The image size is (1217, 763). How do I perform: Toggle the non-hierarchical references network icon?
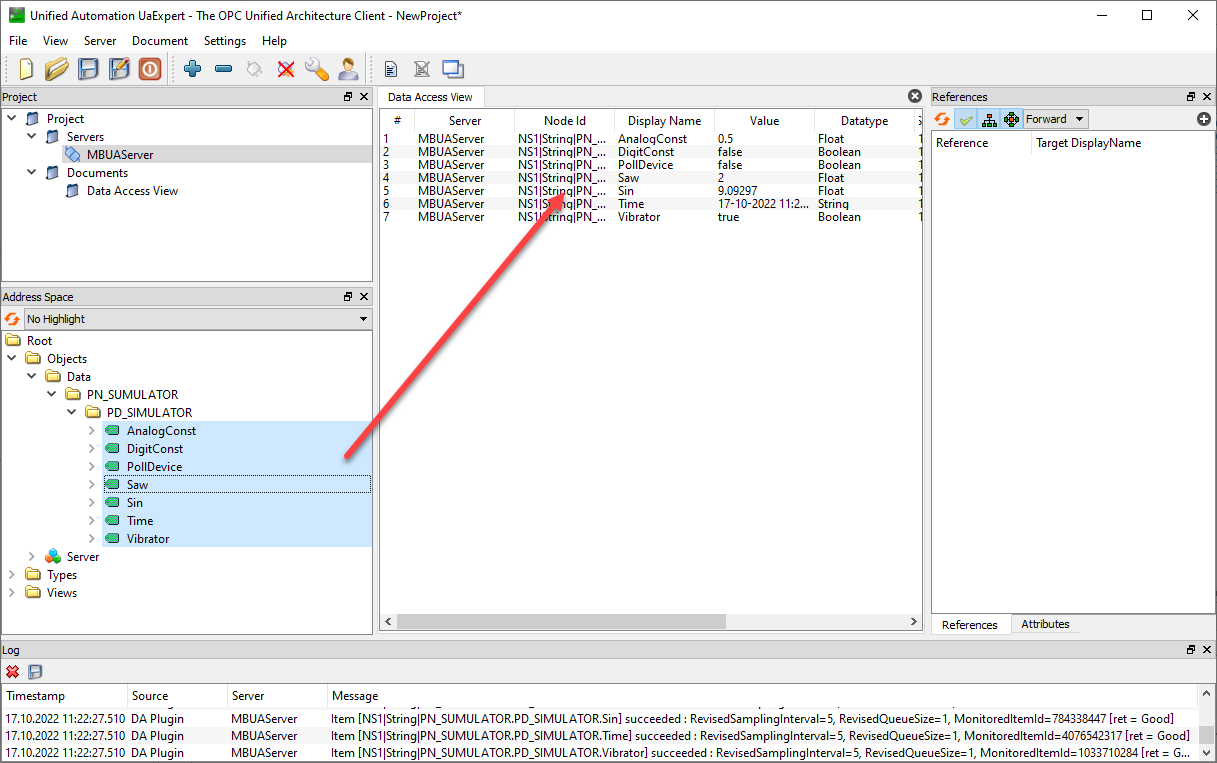(x=1012, y=119)
